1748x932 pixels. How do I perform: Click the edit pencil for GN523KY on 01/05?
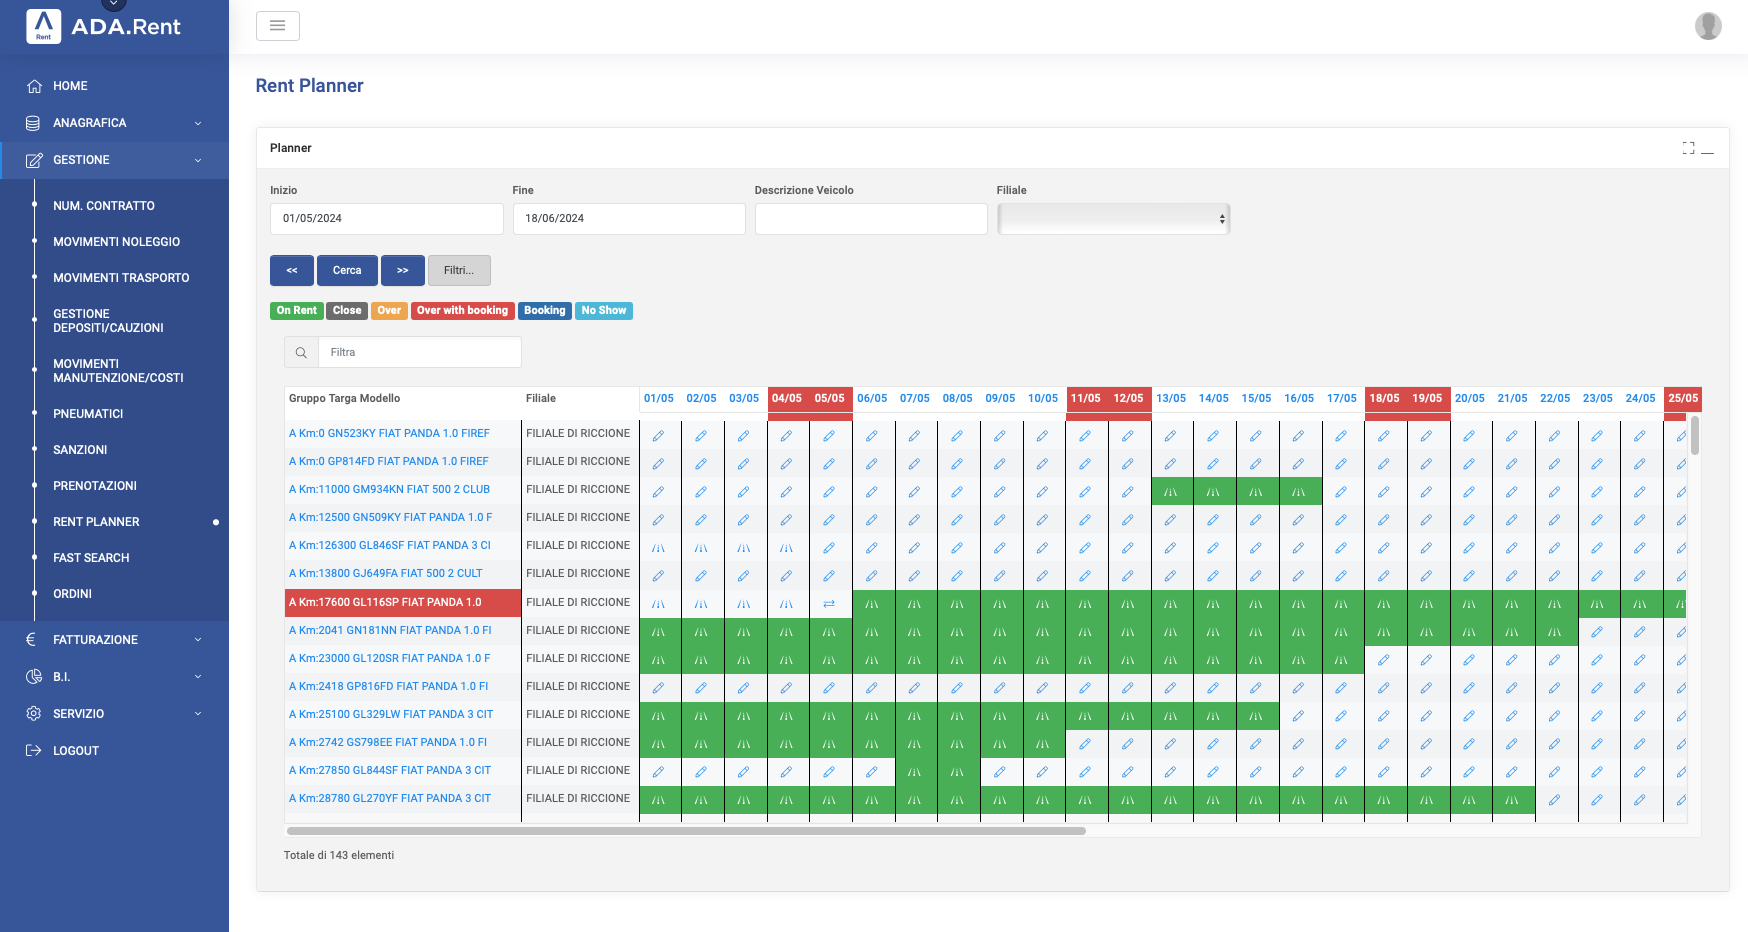click(x=658, y=435)
